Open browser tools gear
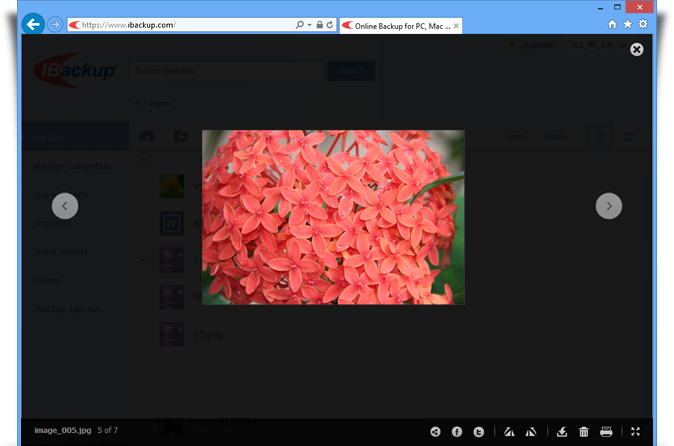674x446 pixels. click(x=643, y=24)
